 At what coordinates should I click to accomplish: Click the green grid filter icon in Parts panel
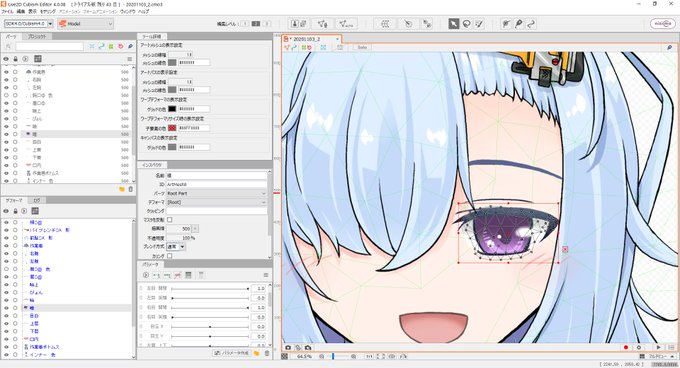tap(111, 46)
